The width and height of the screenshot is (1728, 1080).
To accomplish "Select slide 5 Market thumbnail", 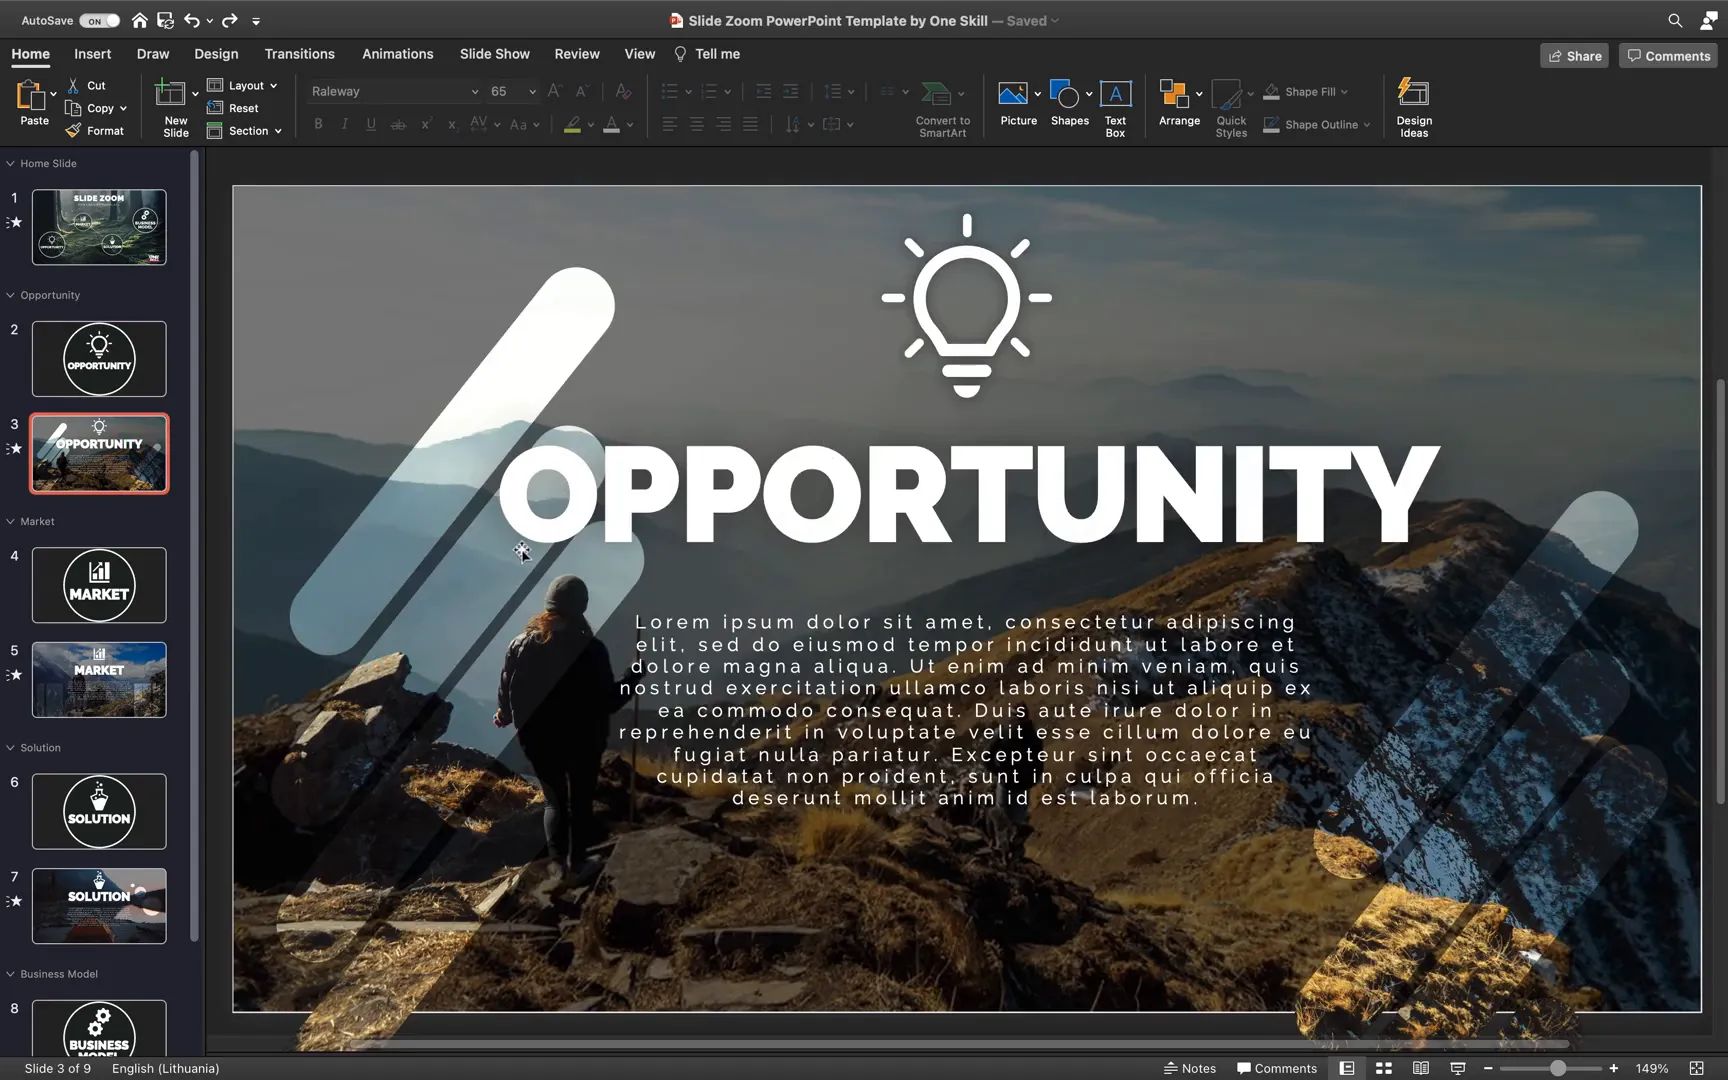I will click(99, 680).
